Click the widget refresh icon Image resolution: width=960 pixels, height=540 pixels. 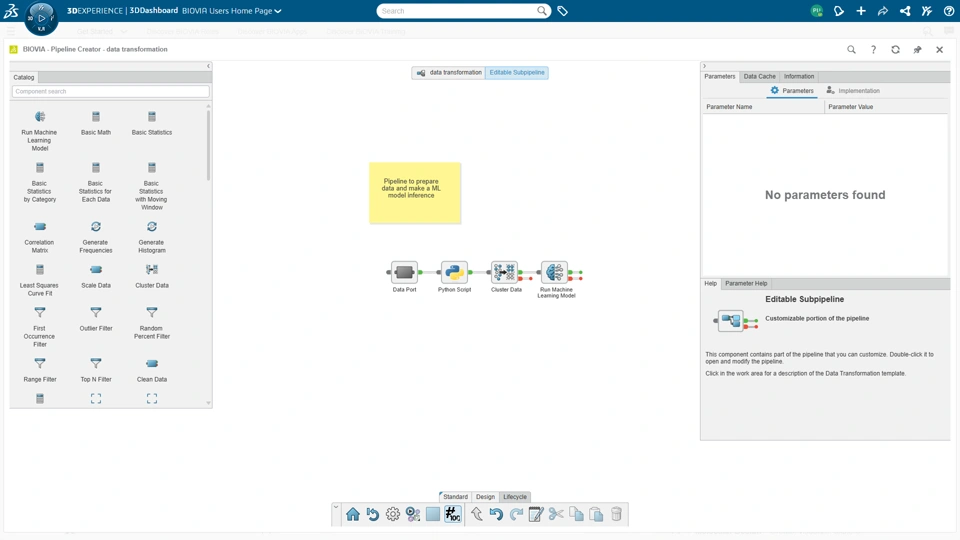(x=895, y=50)
